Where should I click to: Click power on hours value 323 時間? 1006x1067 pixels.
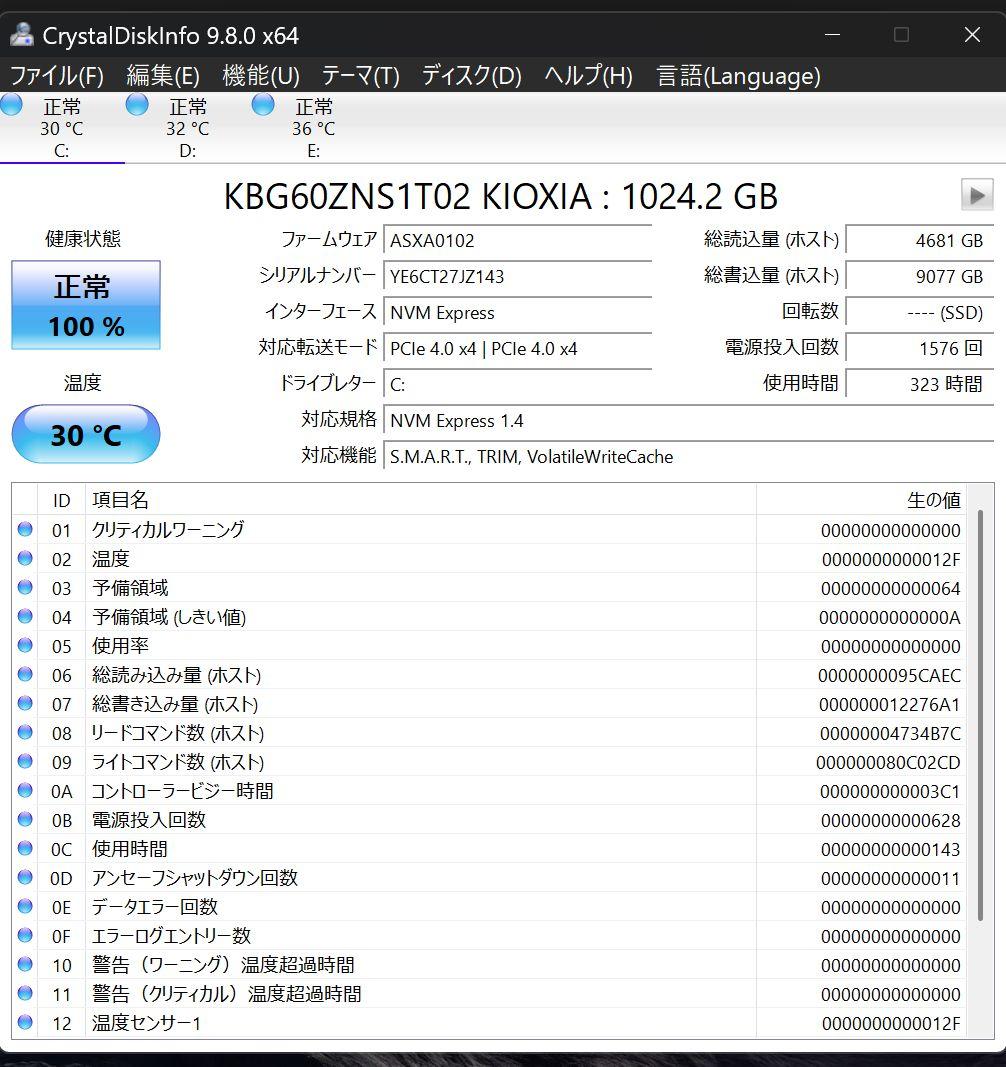tap(920, 384)
